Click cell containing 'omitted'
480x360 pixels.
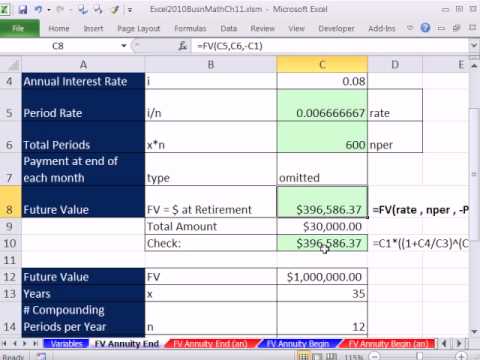point(322,169)
